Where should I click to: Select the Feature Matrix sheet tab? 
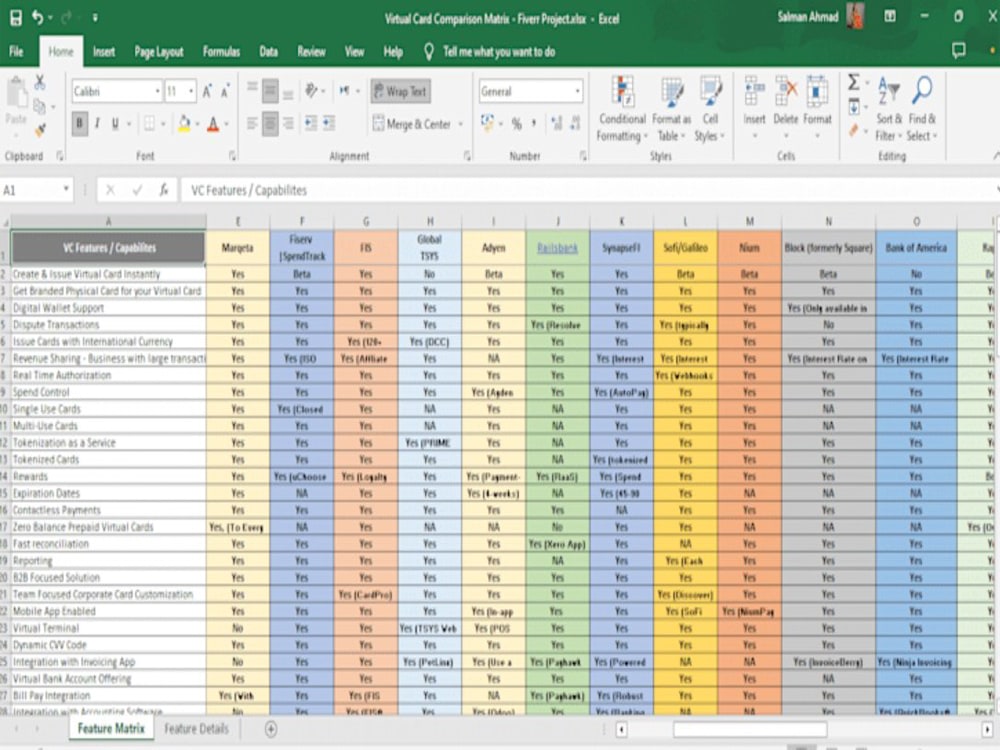111,728
